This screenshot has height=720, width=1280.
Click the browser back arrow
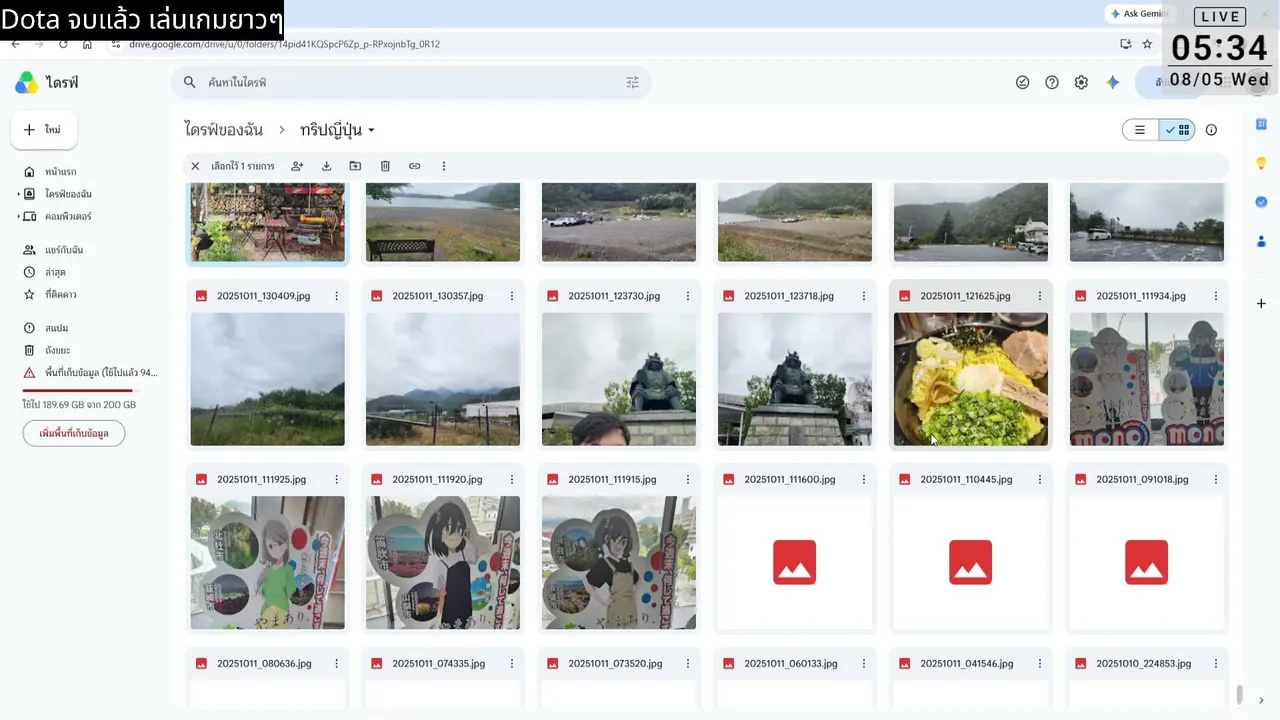15,44
